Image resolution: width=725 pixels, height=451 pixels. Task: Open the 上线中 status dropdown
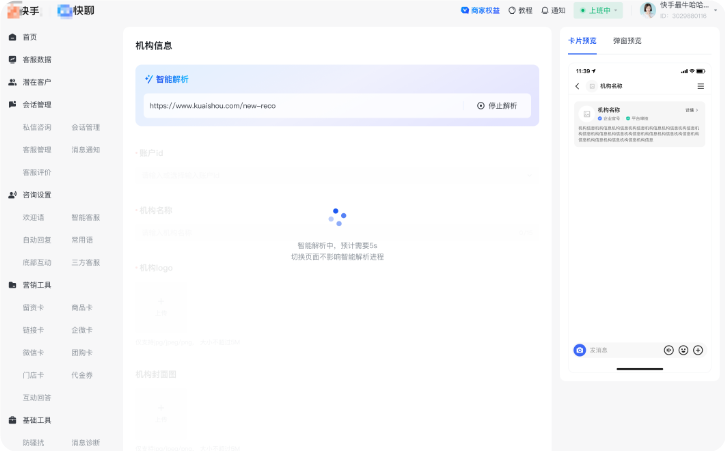coord(598,11)
